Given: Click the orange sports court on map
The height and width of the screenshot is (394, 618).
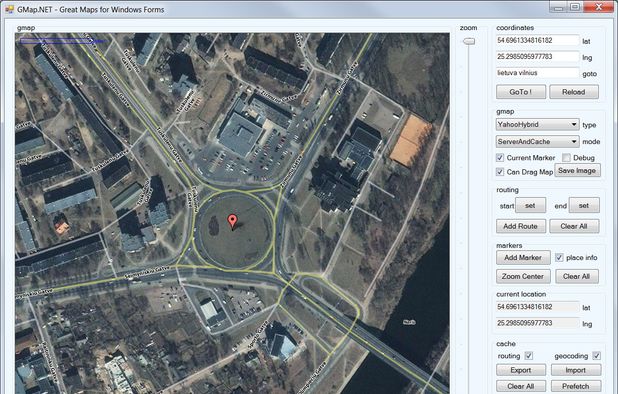Looking at the screenshot, I should click(411, 140).
